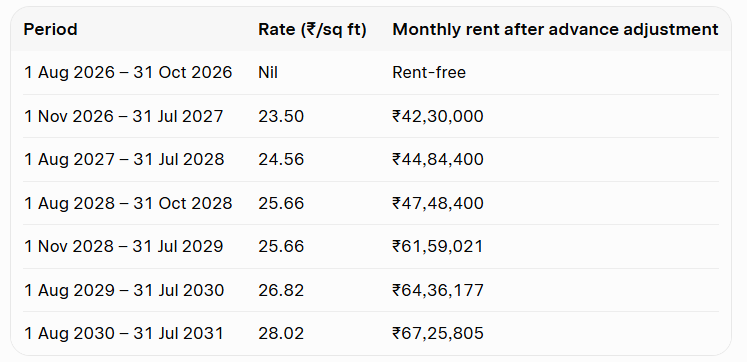Viewport: 747px width, 362px height.
Task: Click the ₹47,48,400 rent amount
Action: (x=438, y=203)
